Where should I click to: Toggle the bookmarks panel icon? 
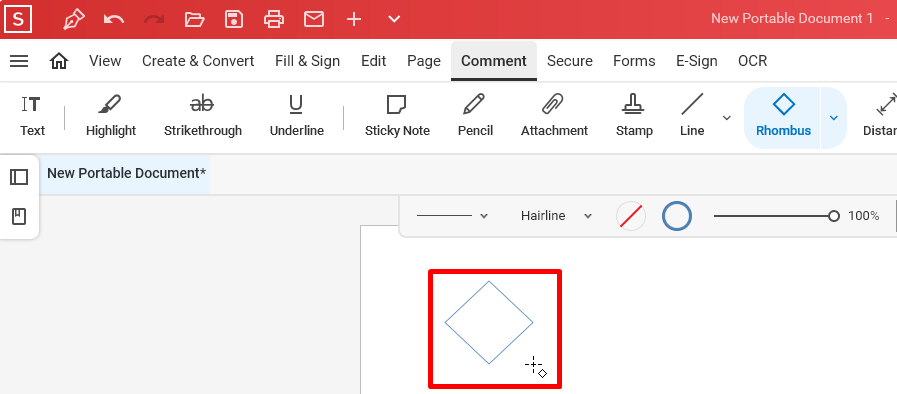point(19,217)
